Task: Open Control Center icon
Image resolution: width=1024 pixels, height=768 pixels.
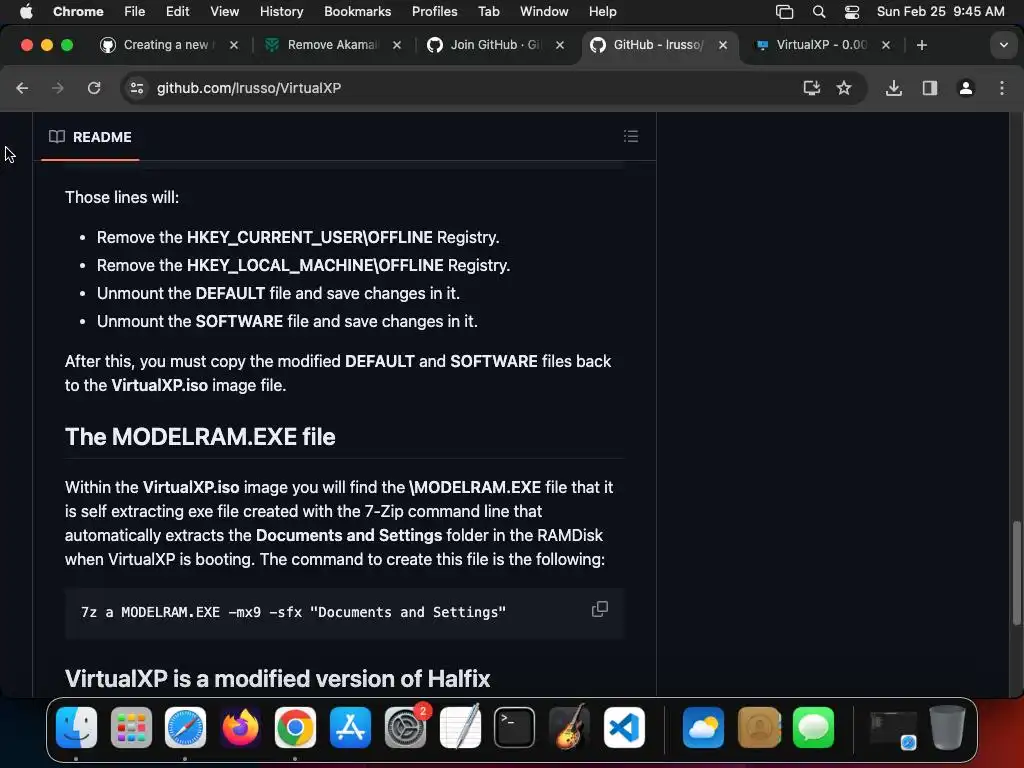Action: tap(852, 11)
